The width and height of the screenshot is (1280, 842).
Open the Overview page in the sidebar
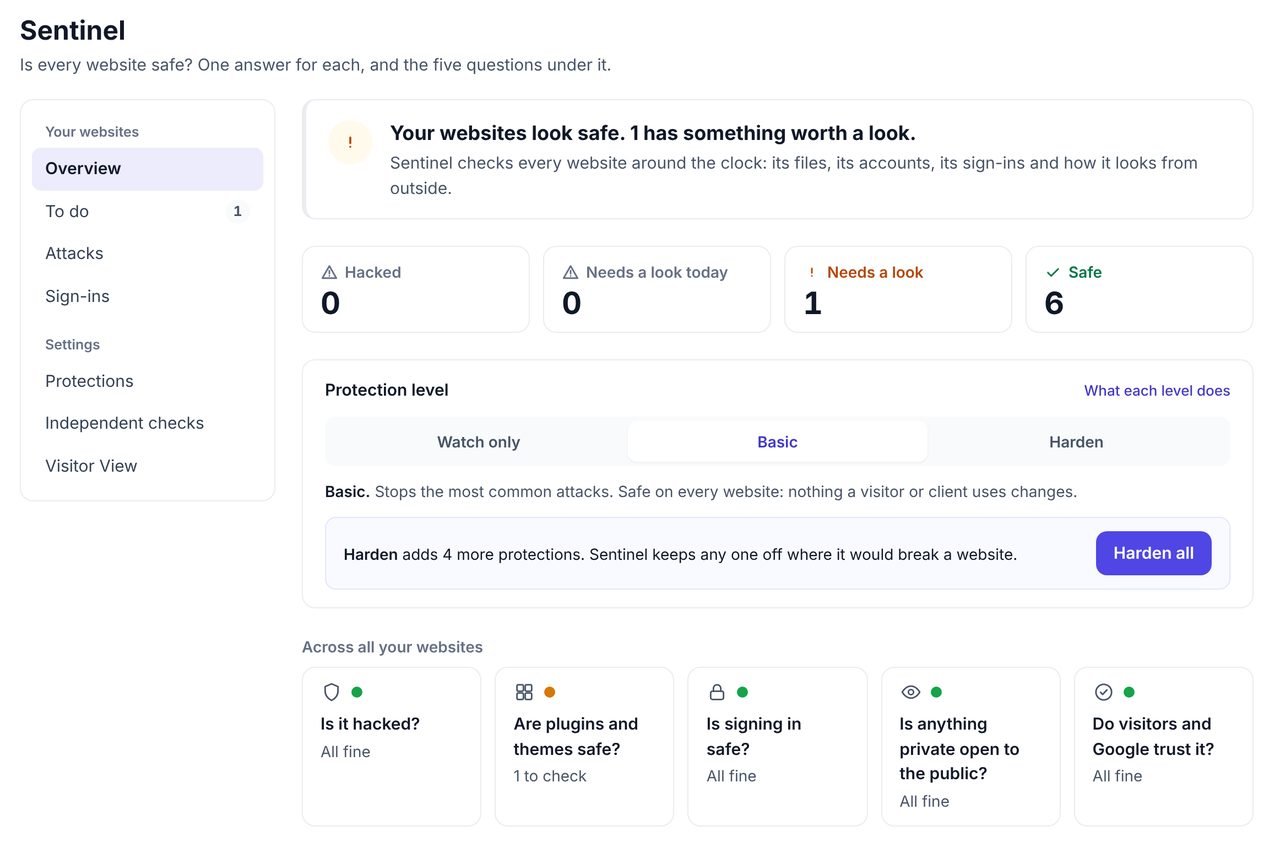[148, 169]
